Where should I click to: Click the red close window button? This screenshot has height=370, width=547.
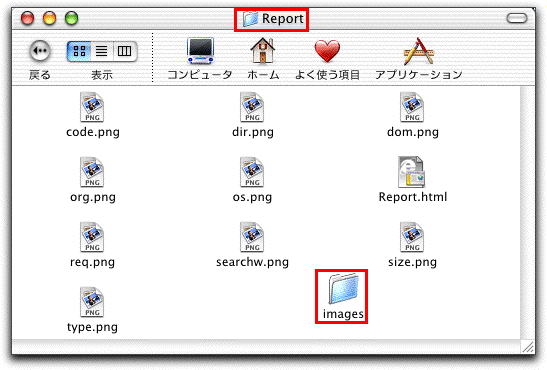(28, 18)
